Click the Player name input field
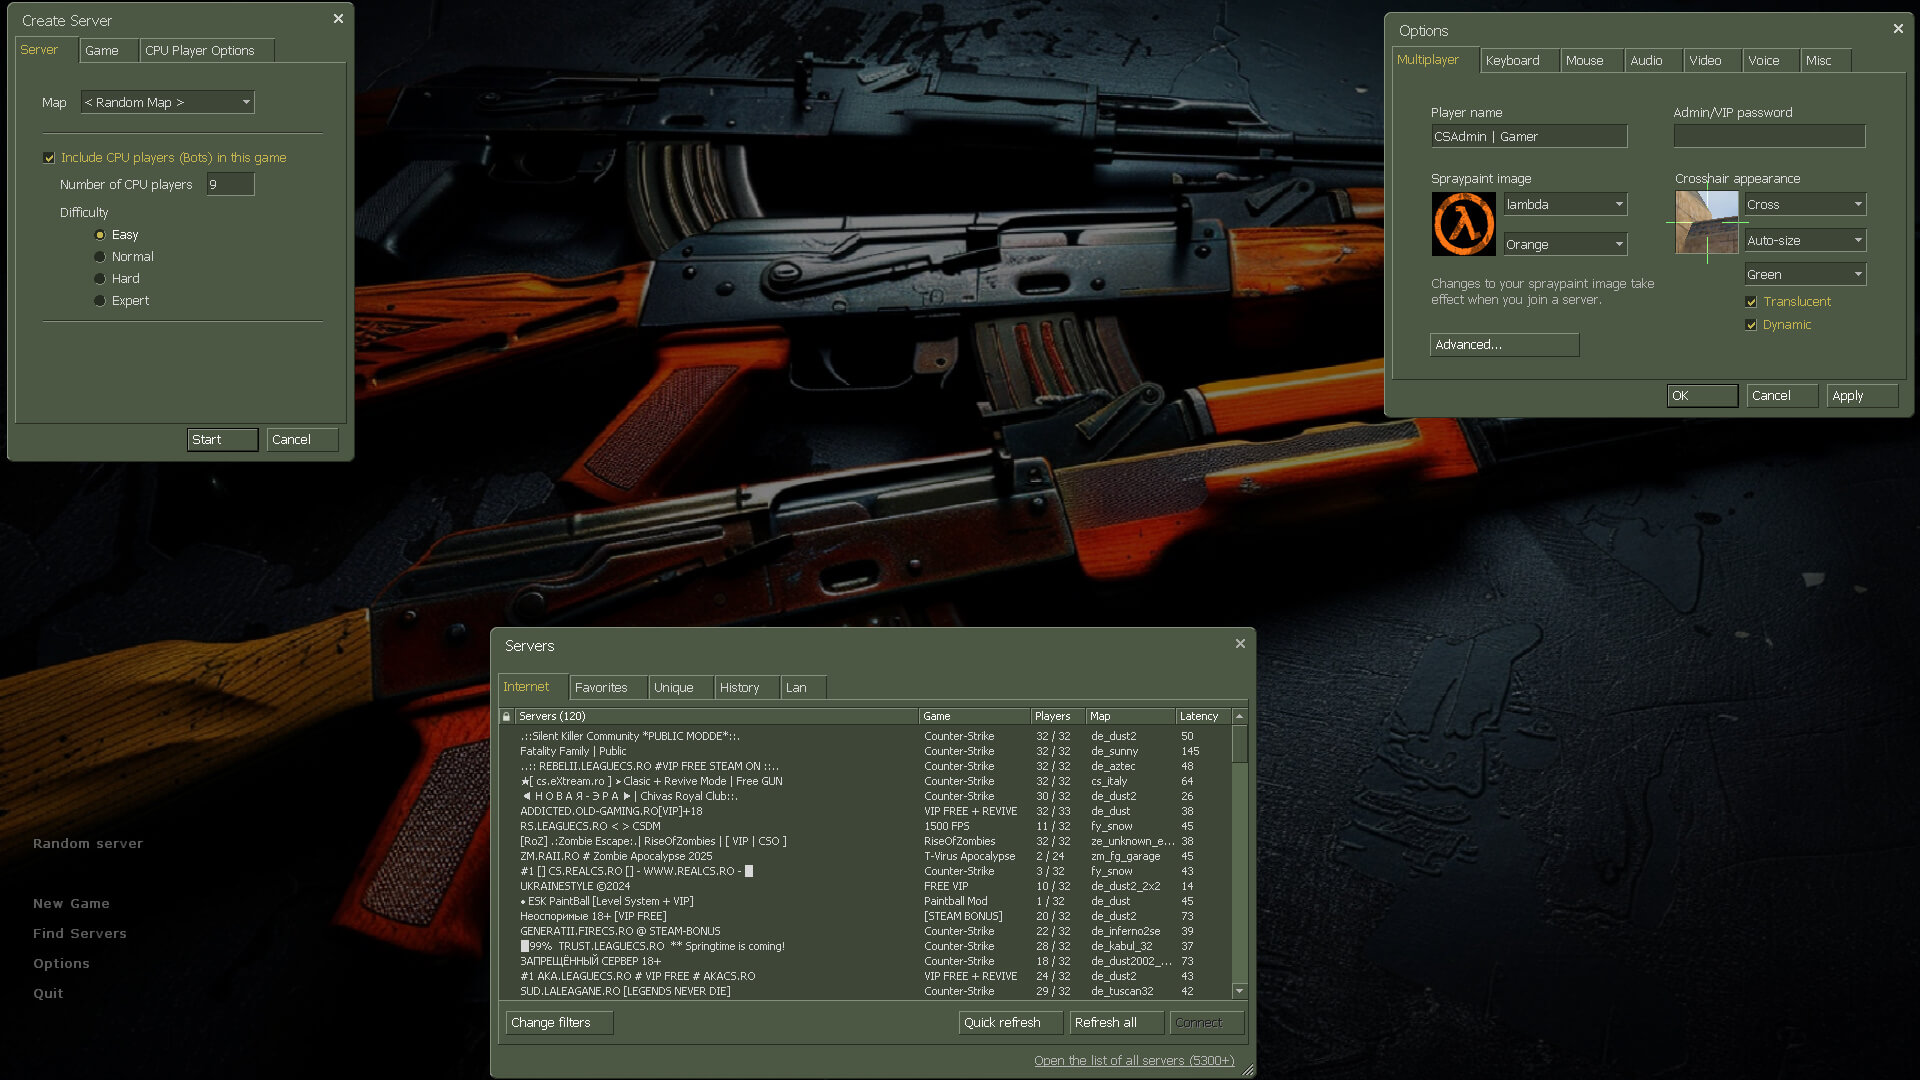Image resolution: width=1920 pixels, height=1080 pixels. pyautogui.click(x=1529, y=136)
